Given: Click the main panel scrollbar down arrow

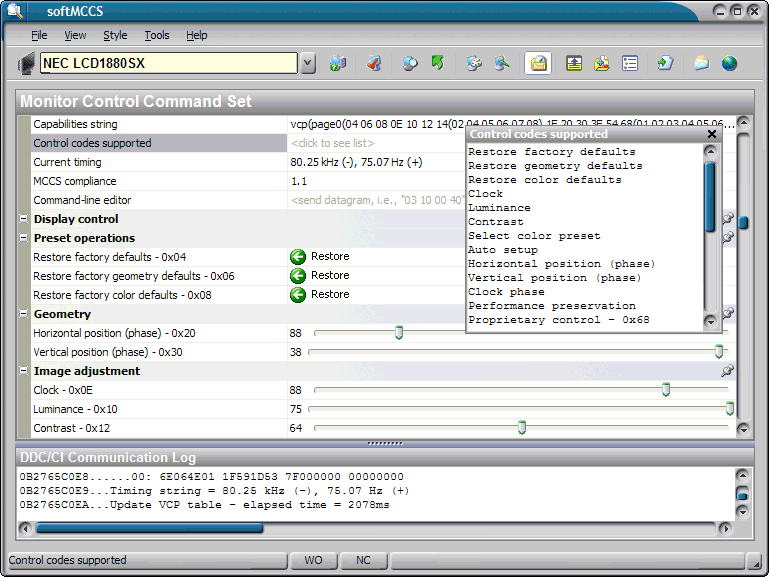Looking at the screenshot, I should pos(743,429).
